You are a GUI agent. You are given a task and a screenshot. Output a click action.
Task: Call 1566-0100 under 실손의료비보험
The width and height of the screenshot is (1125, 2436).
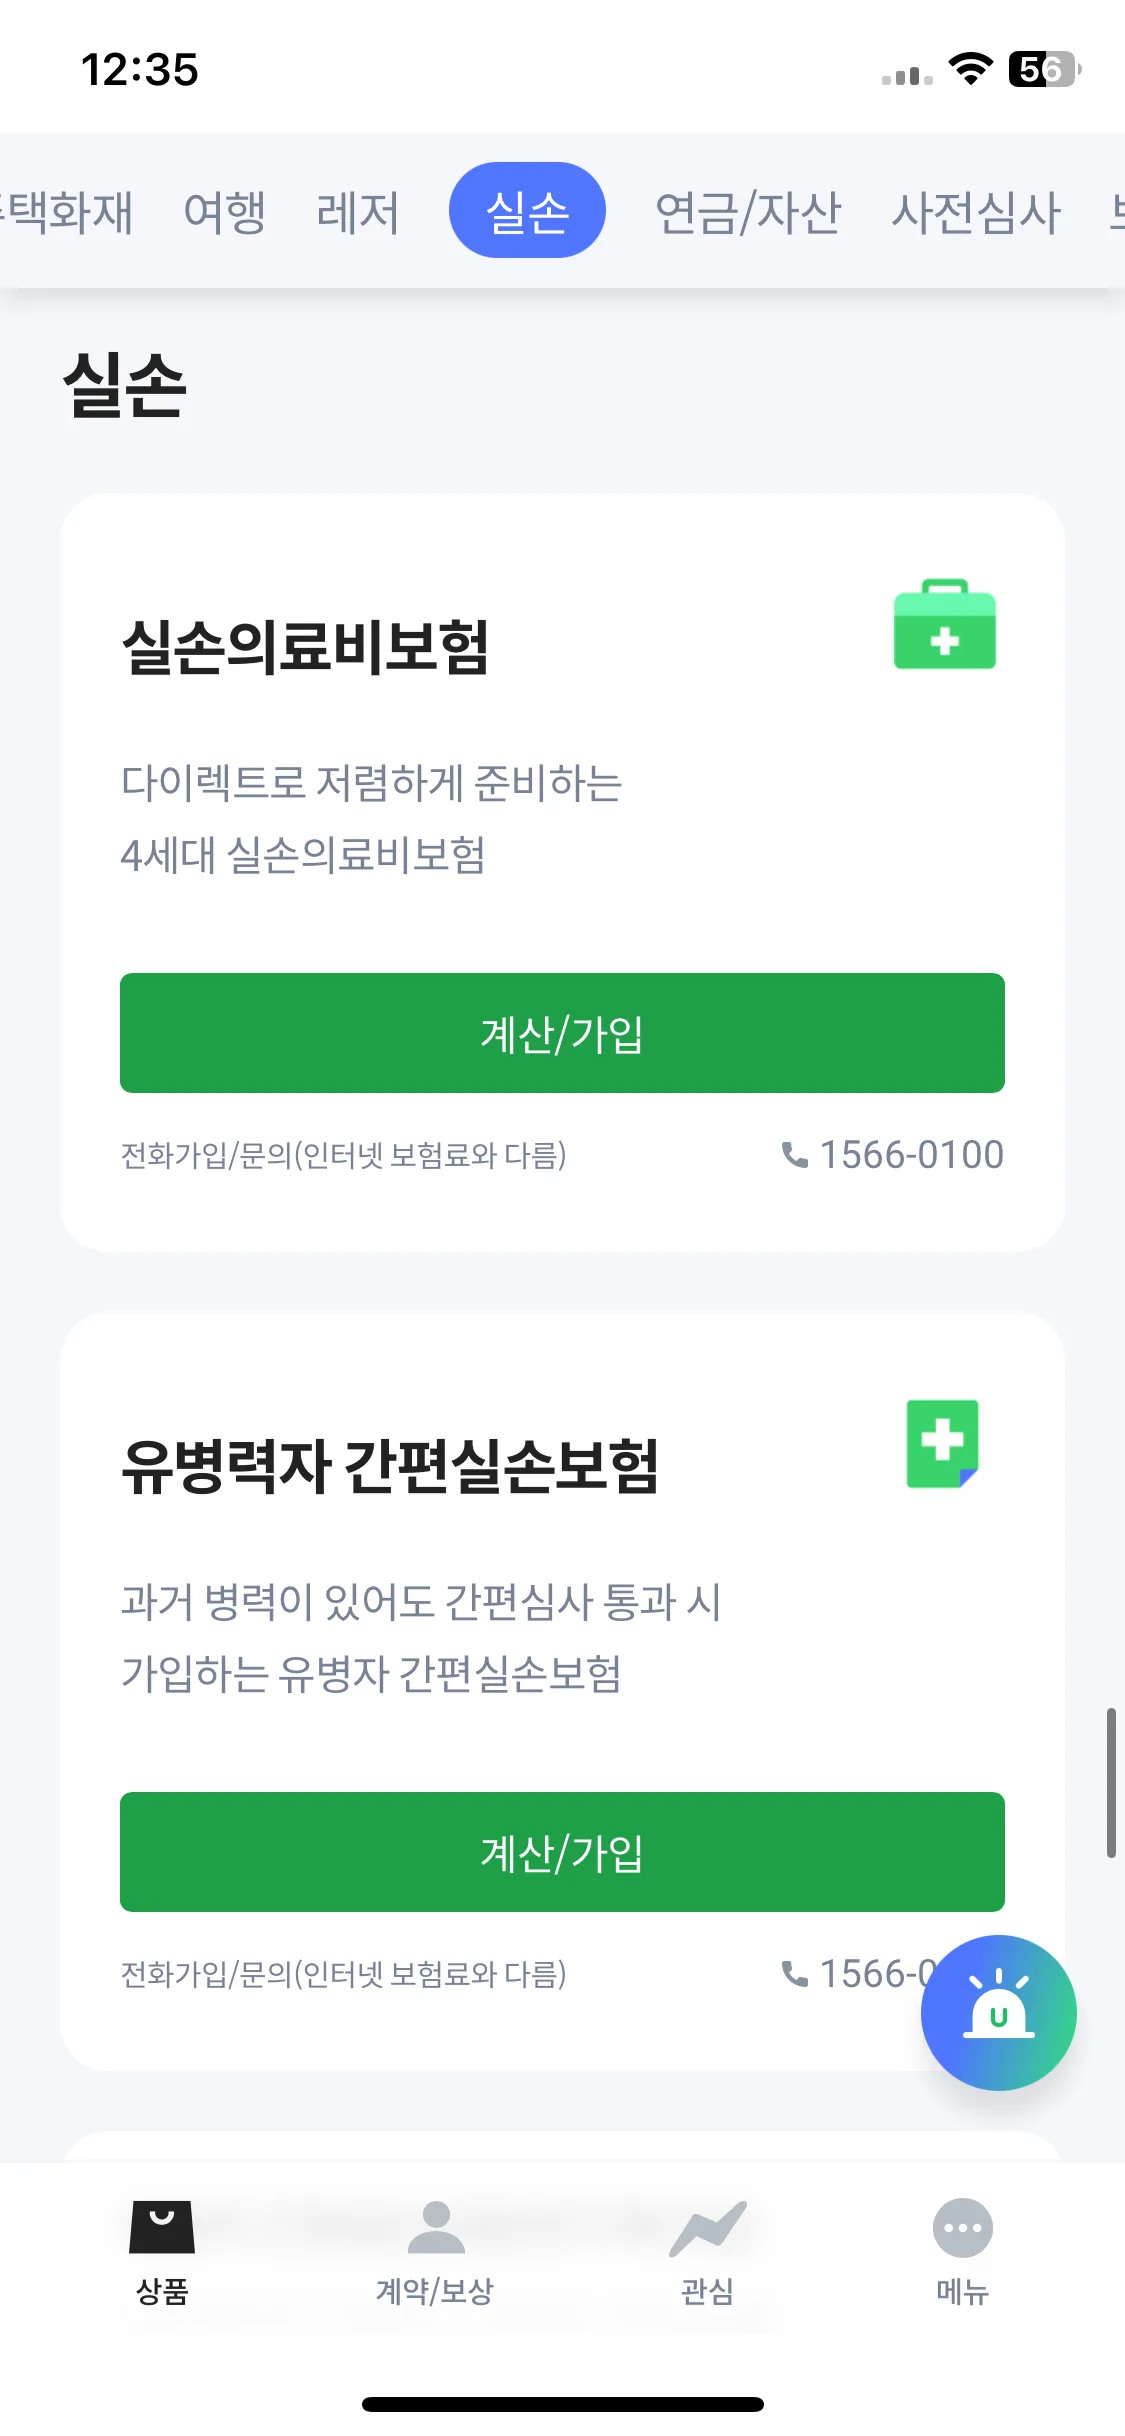(x=911, y=1155)
